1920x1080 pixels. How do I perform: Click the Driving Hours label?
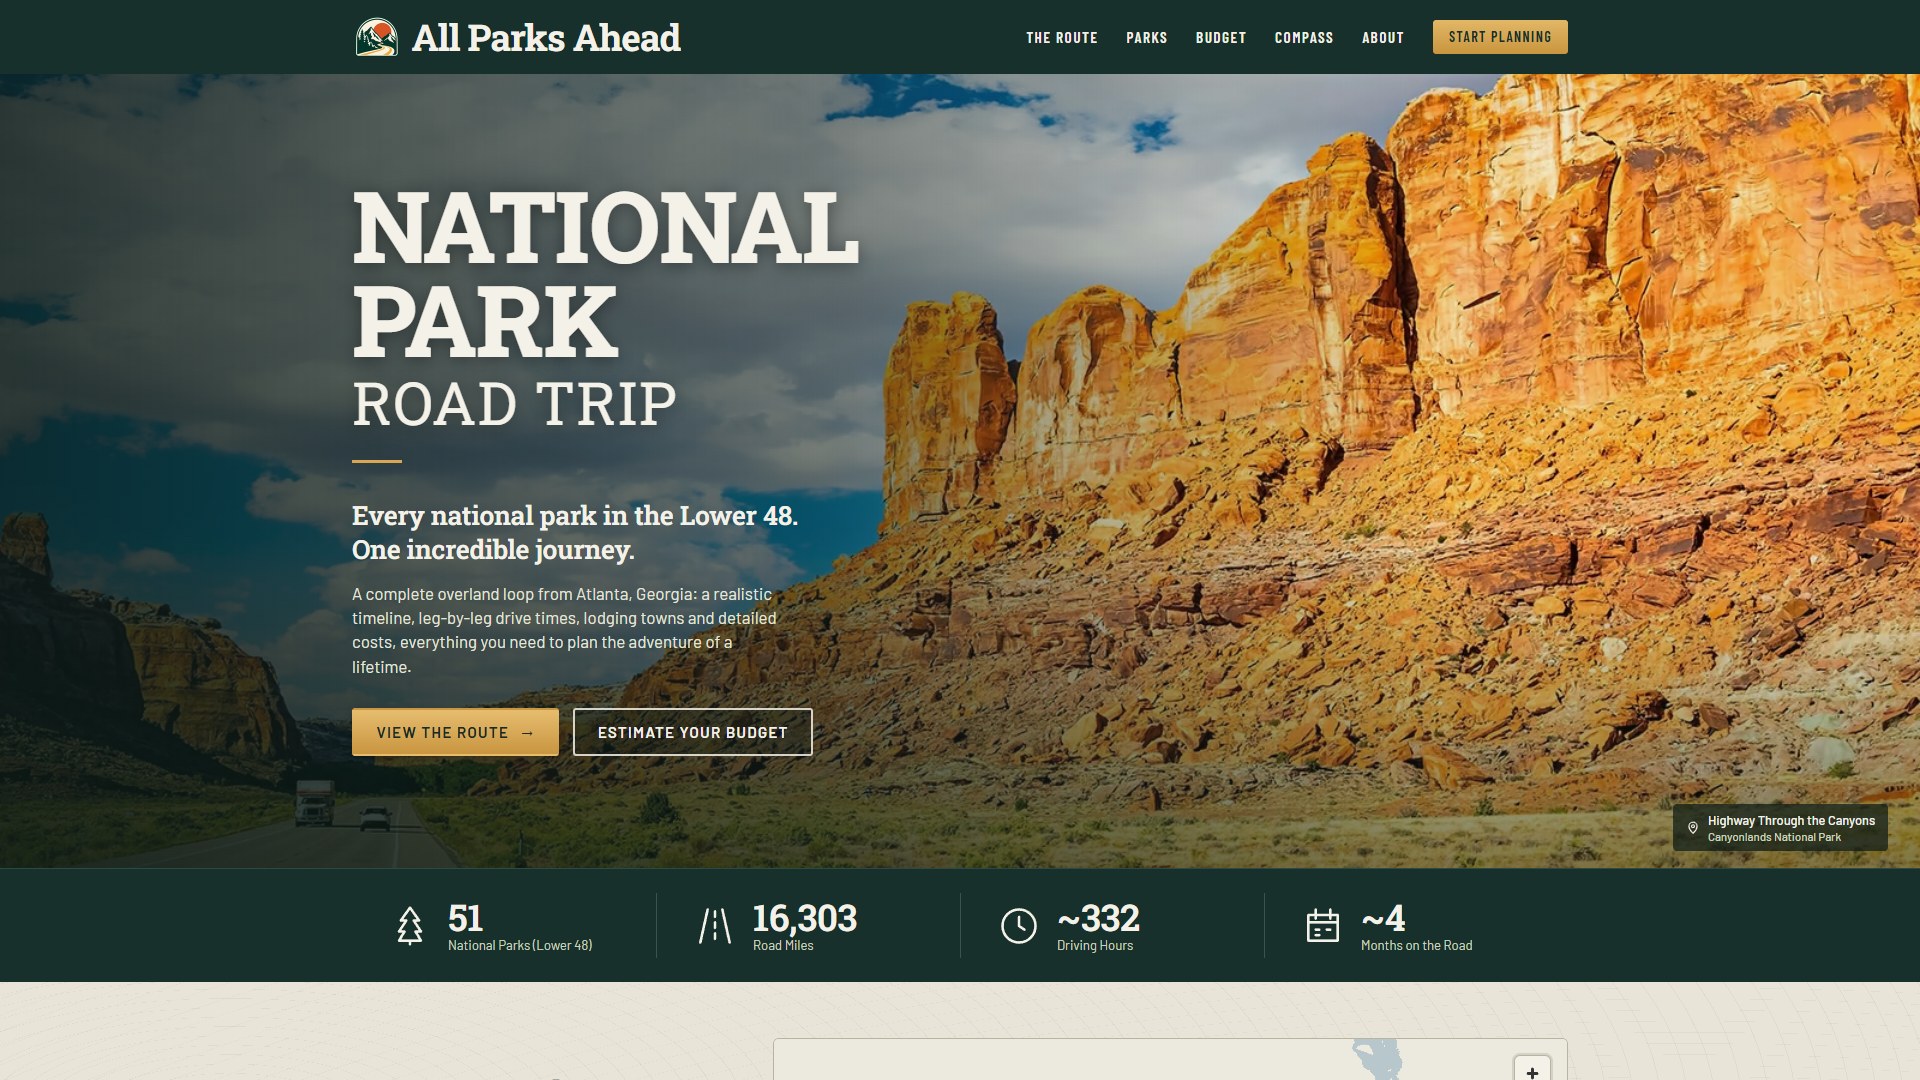[1094, 945]
